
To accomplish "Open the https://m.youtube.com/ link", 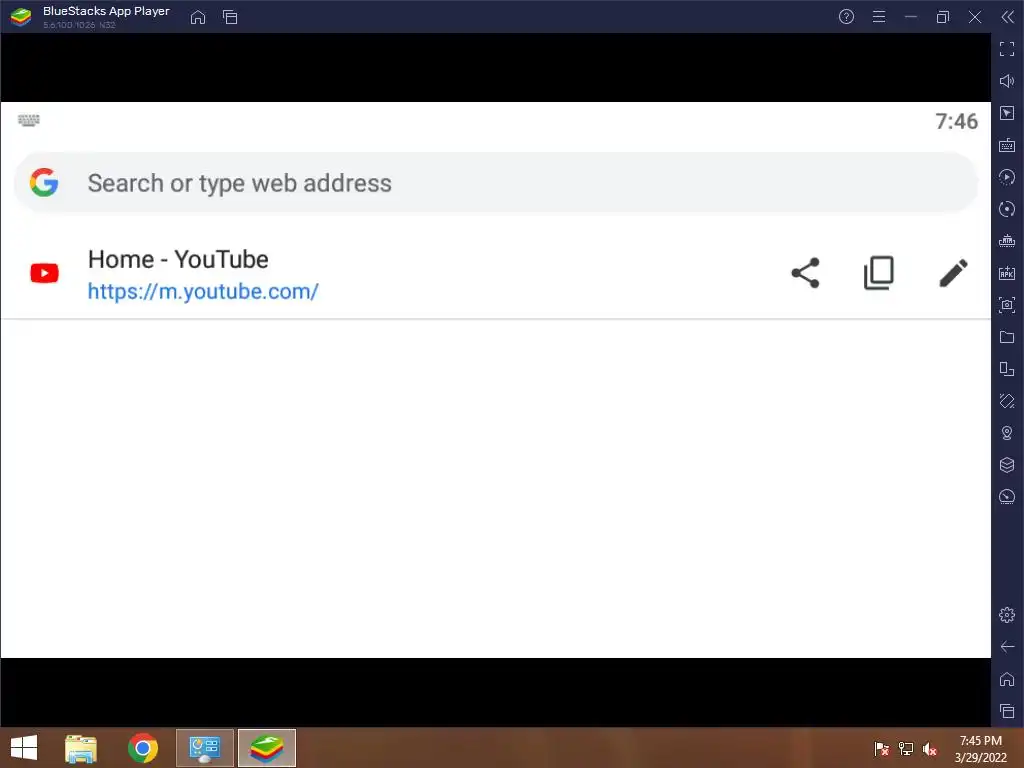I will pos(203,291).
